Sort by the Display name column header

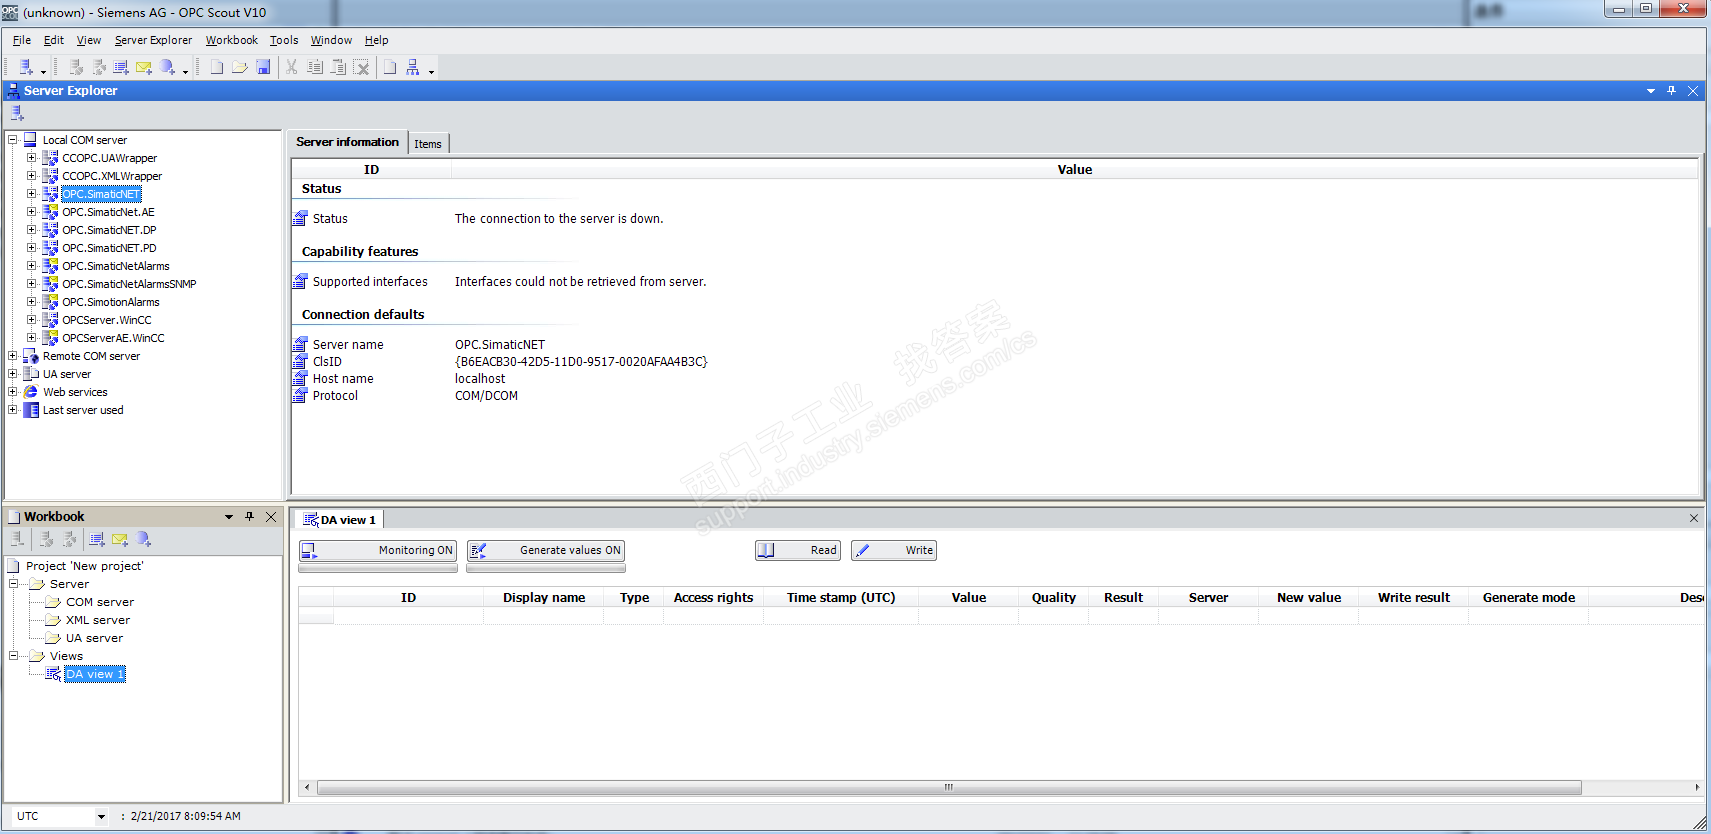544,597
